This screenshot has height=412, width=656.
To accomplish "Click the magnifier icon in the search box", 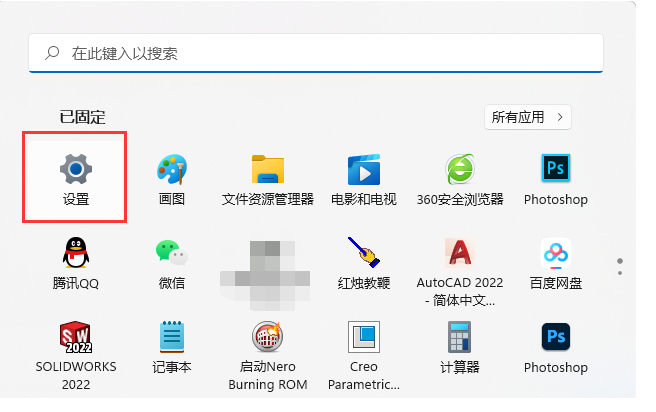I will tap(52, 53).
